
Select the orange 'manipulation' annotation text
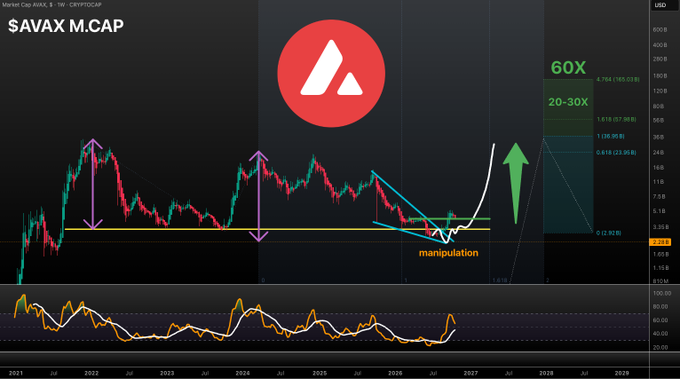coord(448,253)
